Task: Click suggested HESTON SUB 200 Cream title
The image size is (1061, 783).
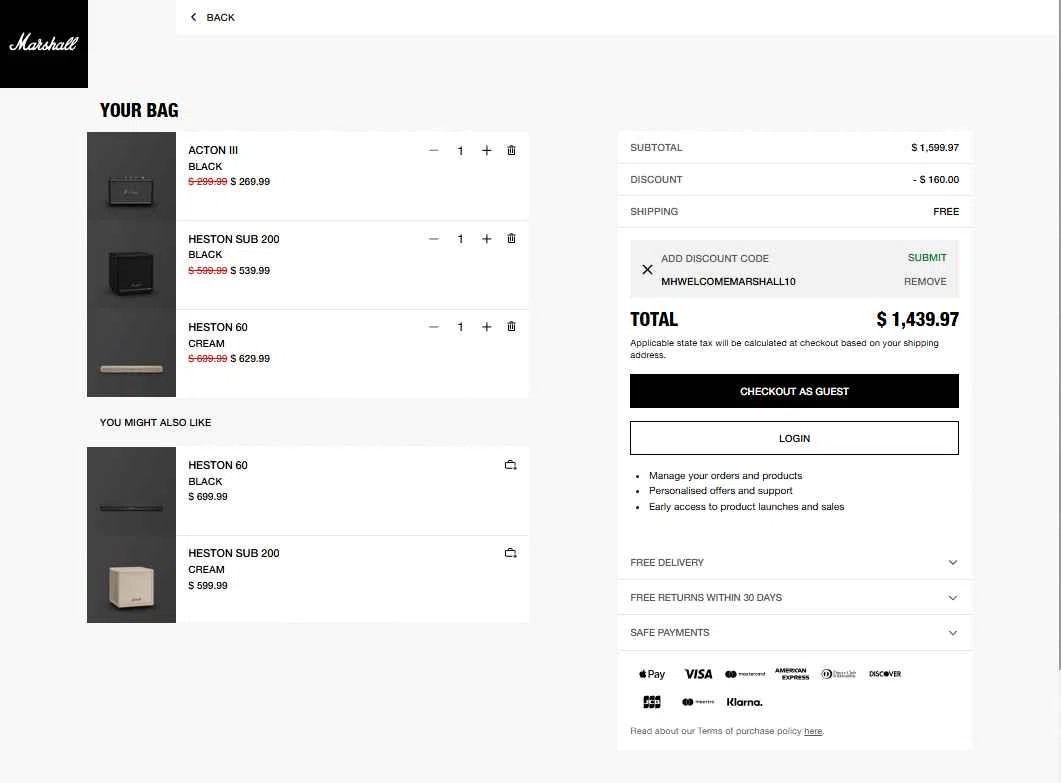Action: coord(233,553)
